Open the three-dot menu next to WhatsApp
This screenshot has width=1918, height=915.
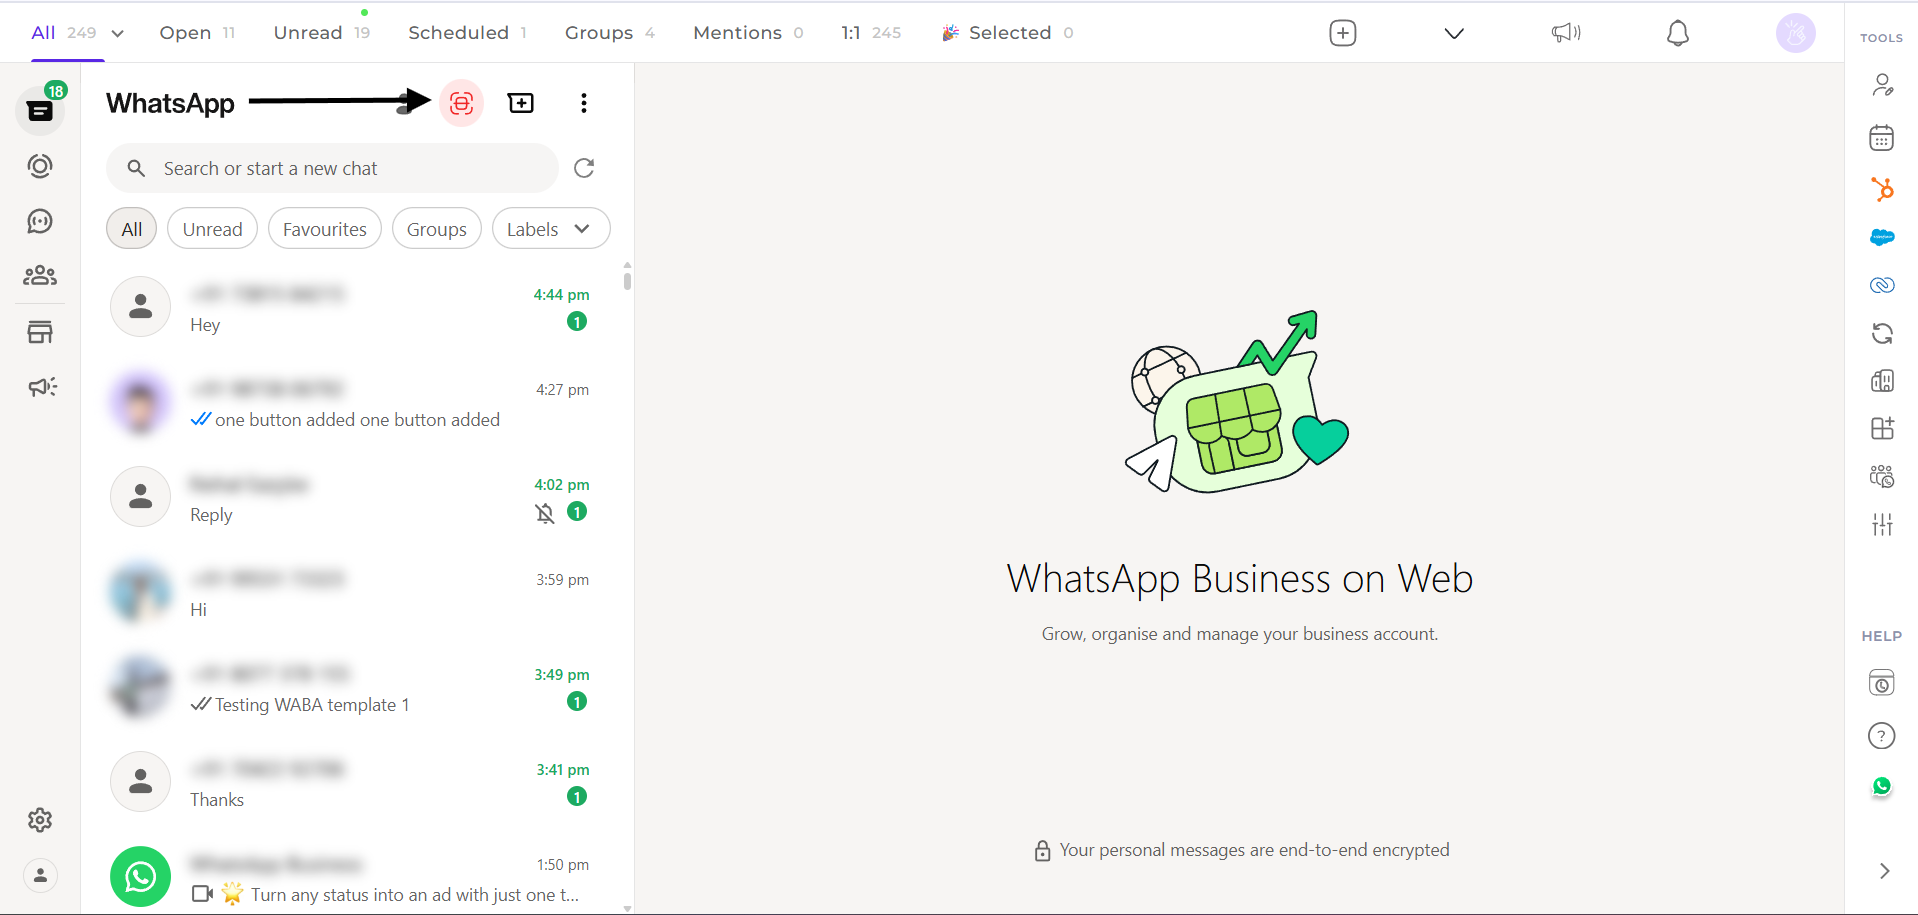coord(584,103)
